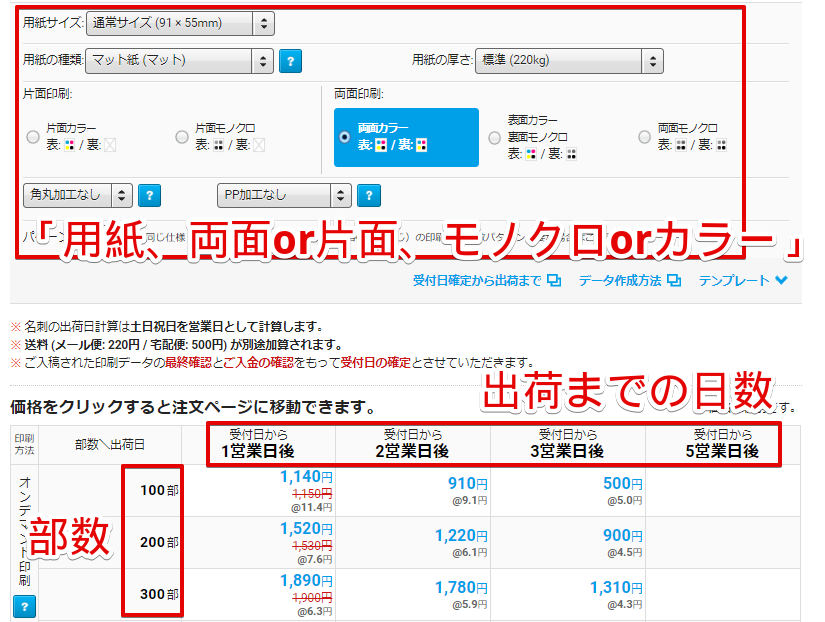Image resolution: width=825 pixels, height=622 pixels.
Task: Expand the 角丸加工なし dropdown
Action: point(77,195)
